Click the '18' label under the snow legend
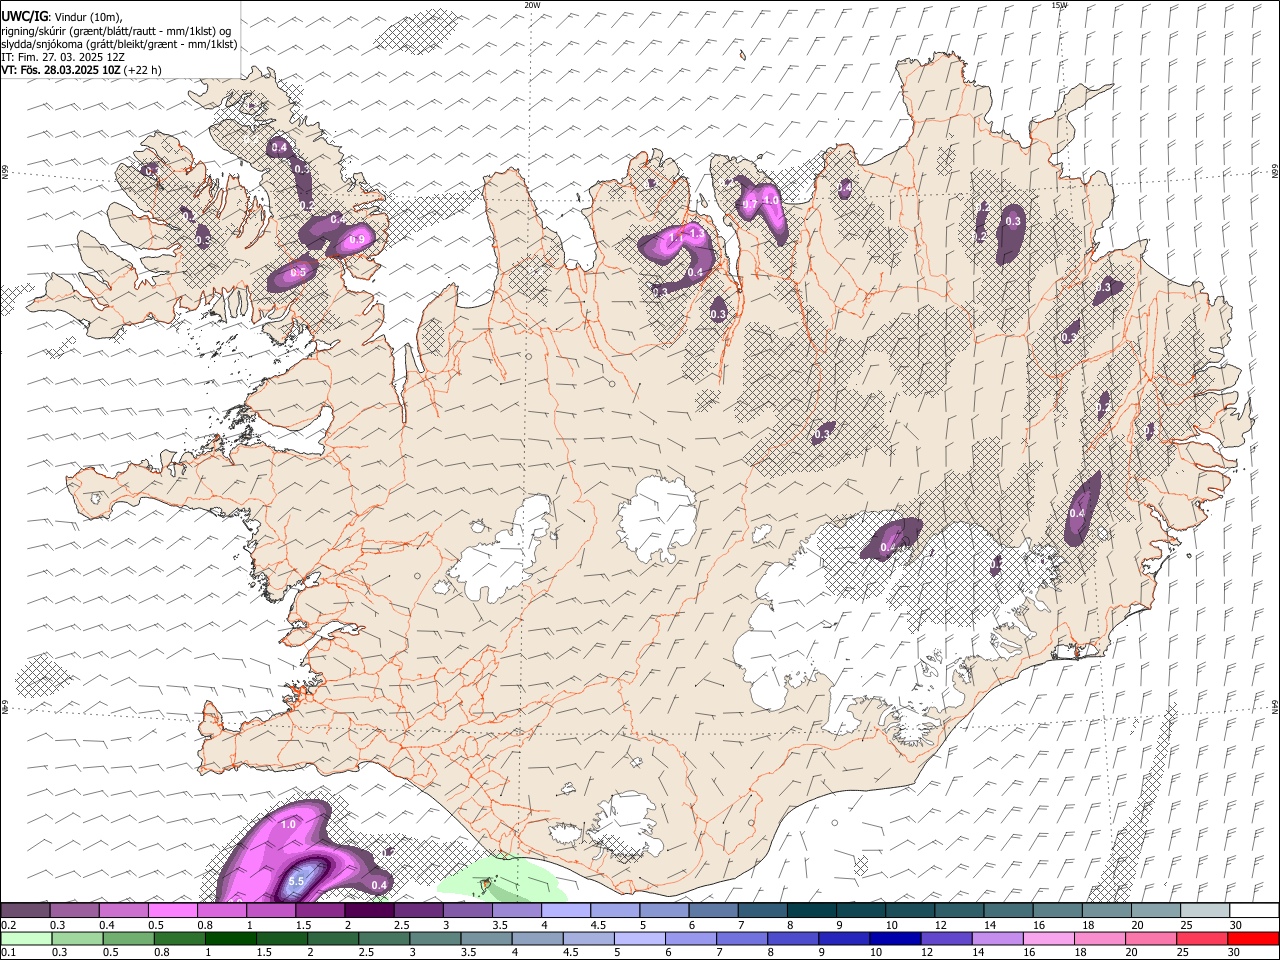Viewport: 1280px width, 960px height. (1089, 924)
